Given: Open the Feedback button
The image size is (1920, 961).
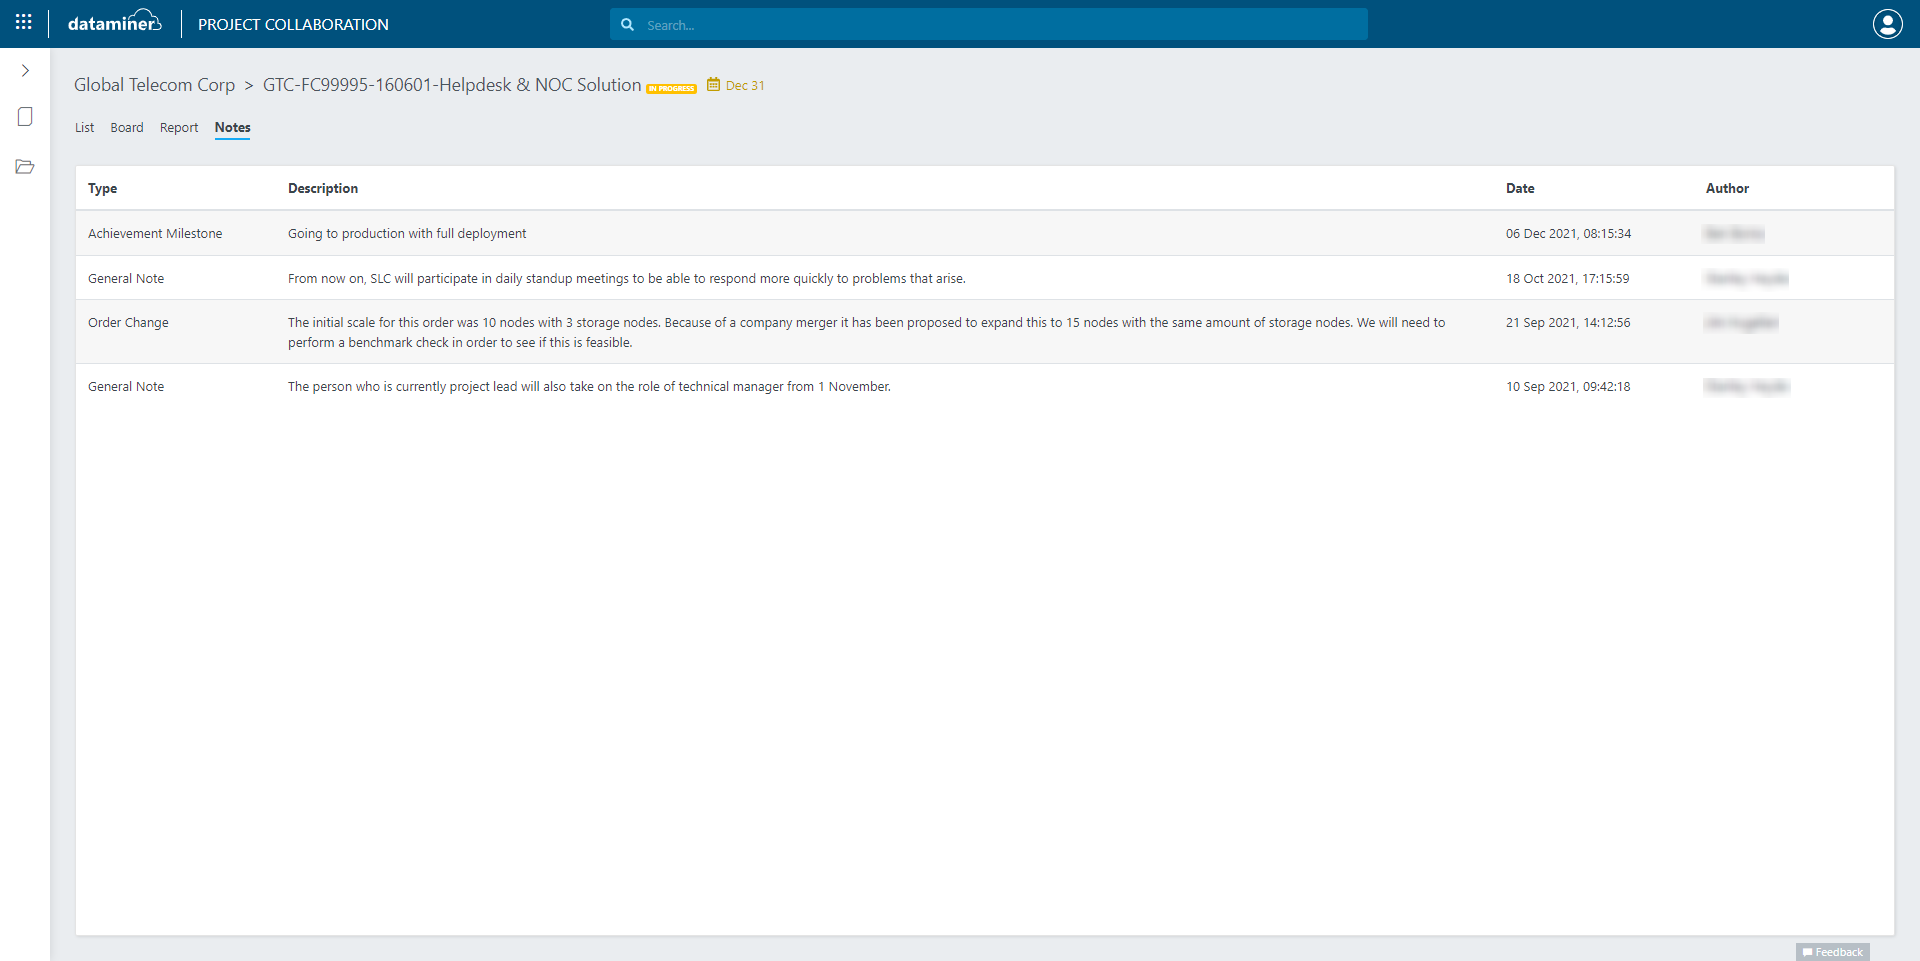Looking at the screenshot, I should pos(1832,952).
